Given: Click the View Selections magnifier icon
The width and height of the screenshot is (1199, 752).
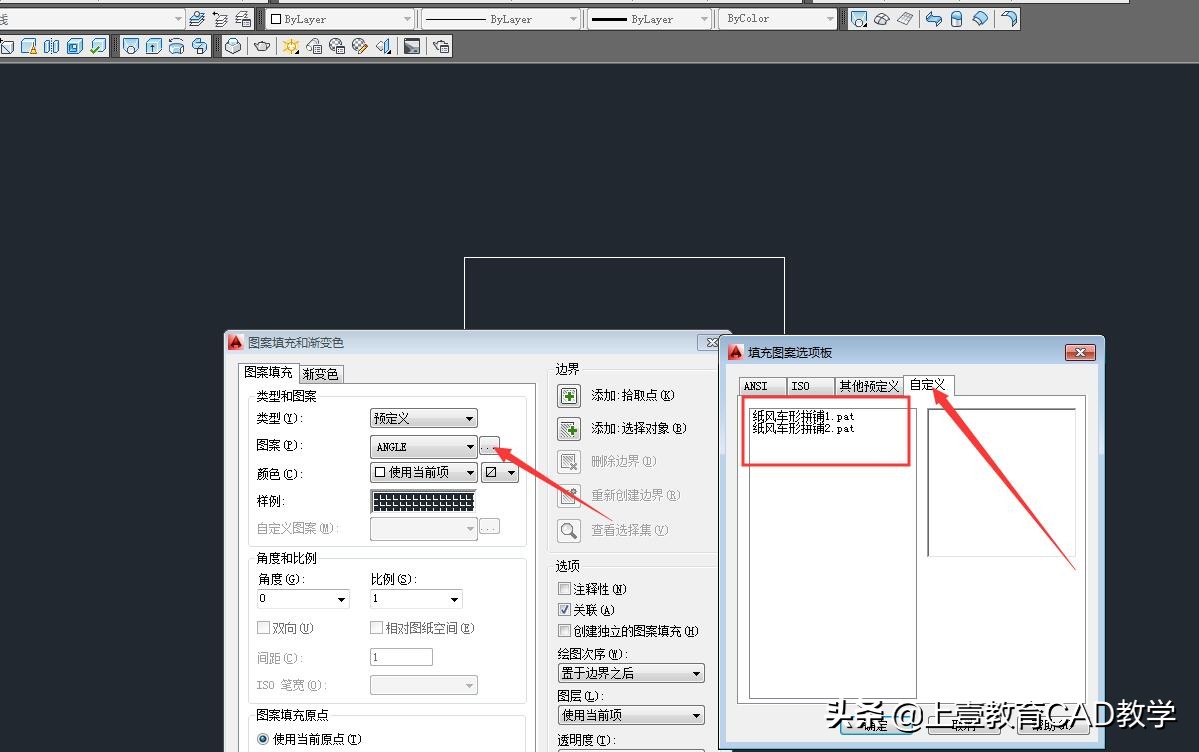Looking at the screenshot, I should pos(568,530).
